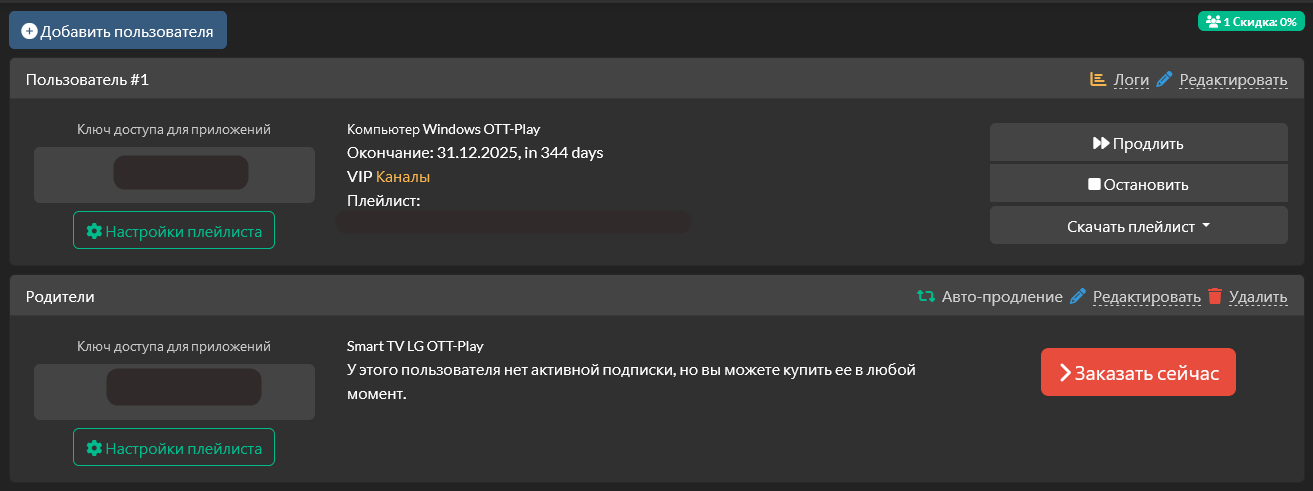
Task: Click the red Заказать сейчас button
Action: tap(1138, 373)
